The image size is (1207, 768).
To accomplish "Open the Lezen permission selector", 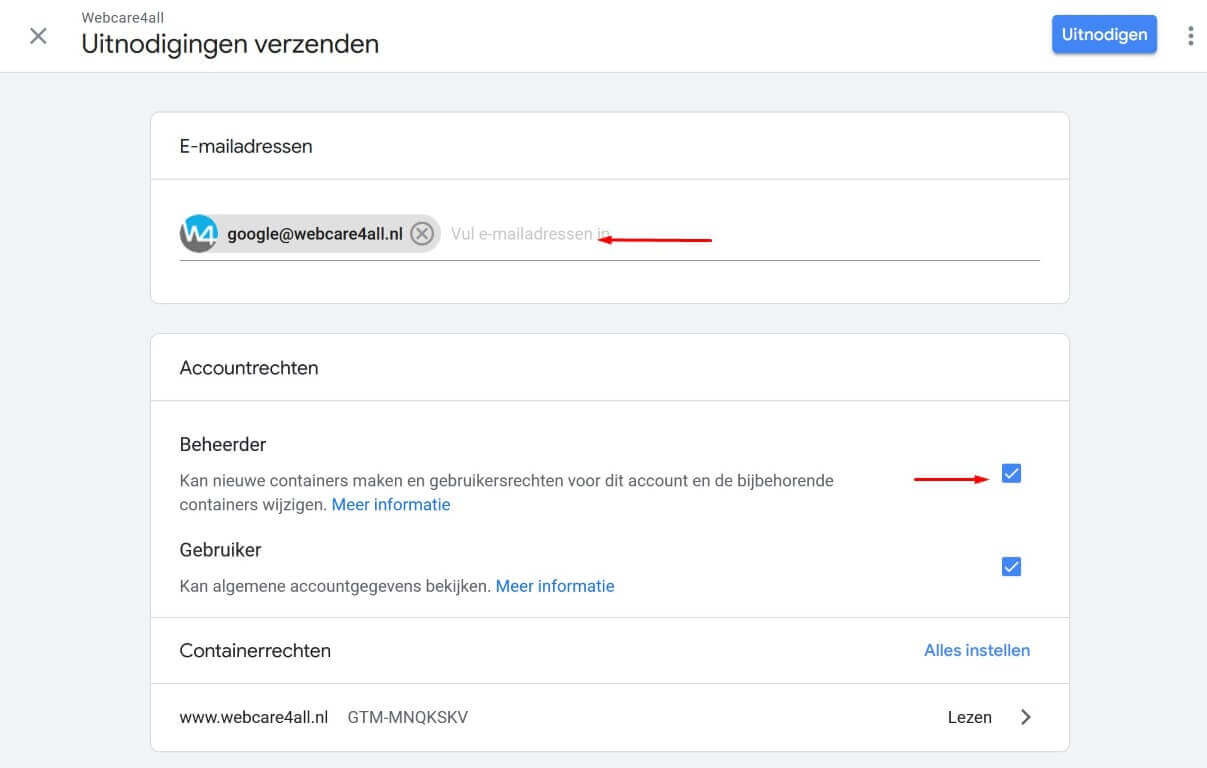I will 970,717.
